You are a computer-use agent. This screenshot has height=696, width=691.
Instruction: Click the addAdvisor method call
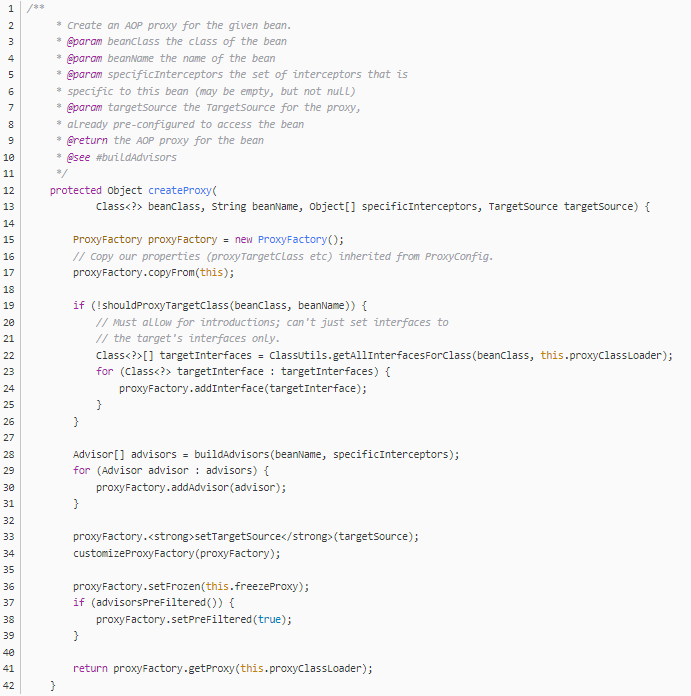(x=191, y=487)
